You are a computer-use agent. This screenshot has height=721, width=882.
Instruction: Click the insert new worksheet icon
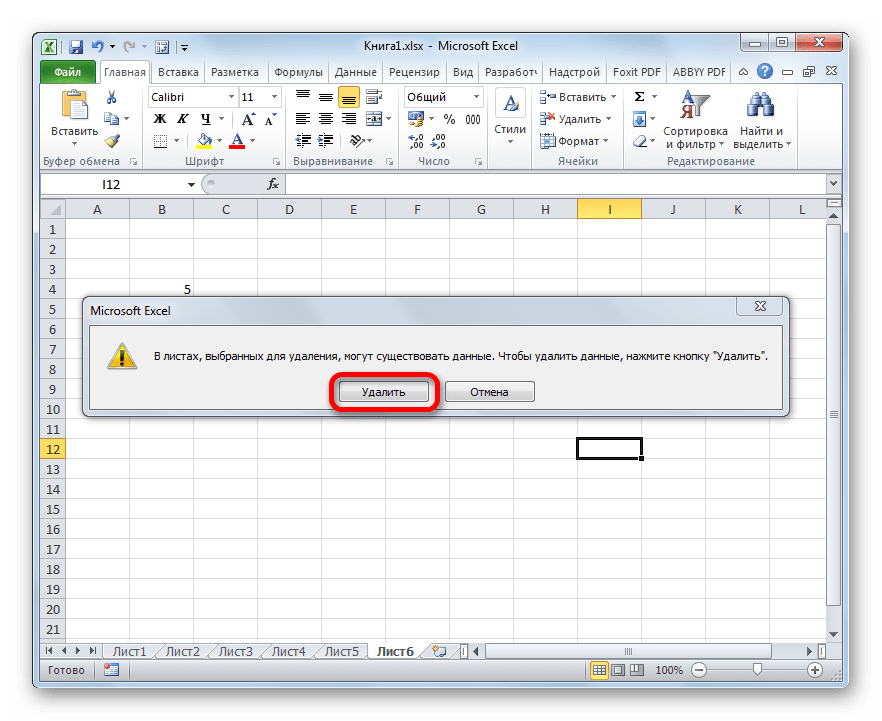[x=439, y=651]
